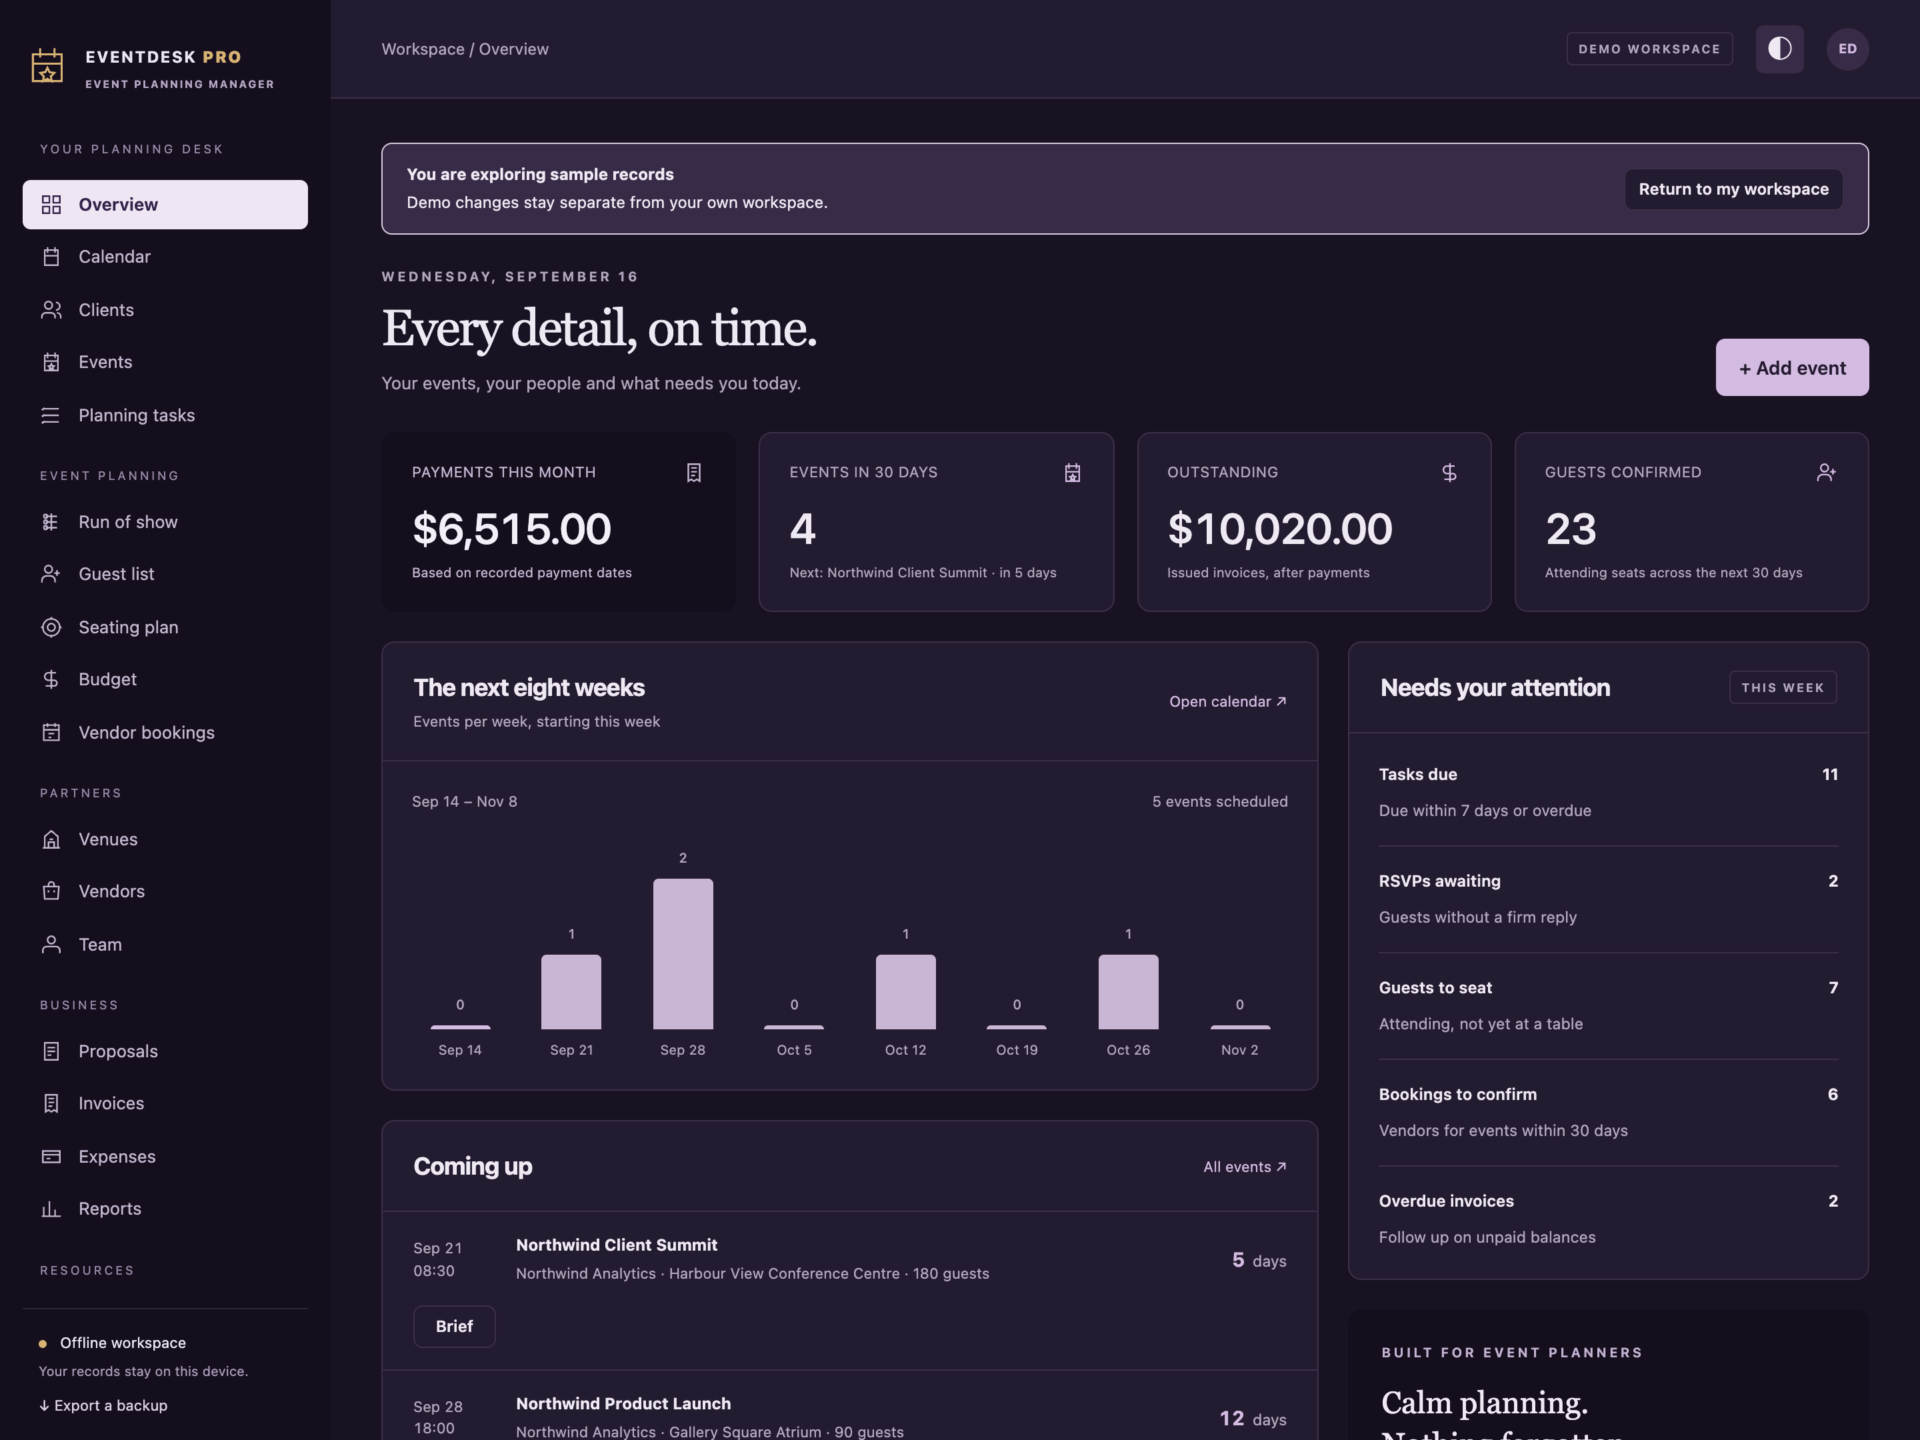Click the Venues building icon

51,839
